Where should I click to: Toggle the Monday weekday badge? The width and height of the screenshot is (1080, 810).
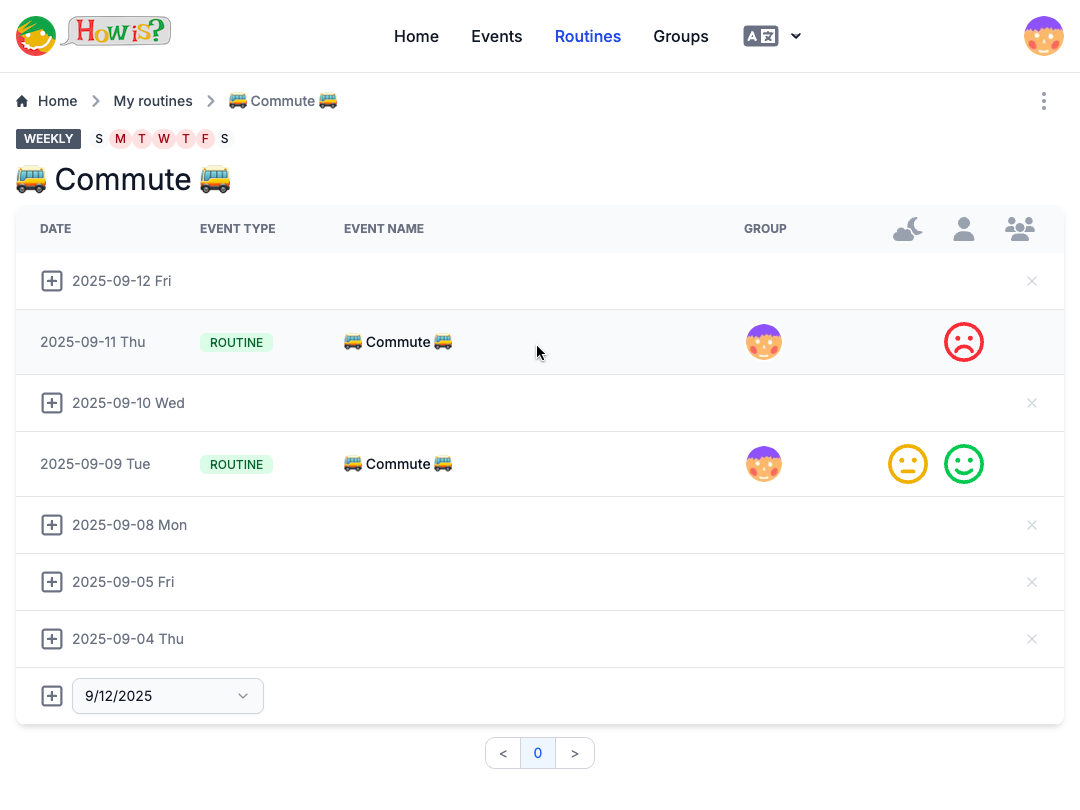click(120, 139)
